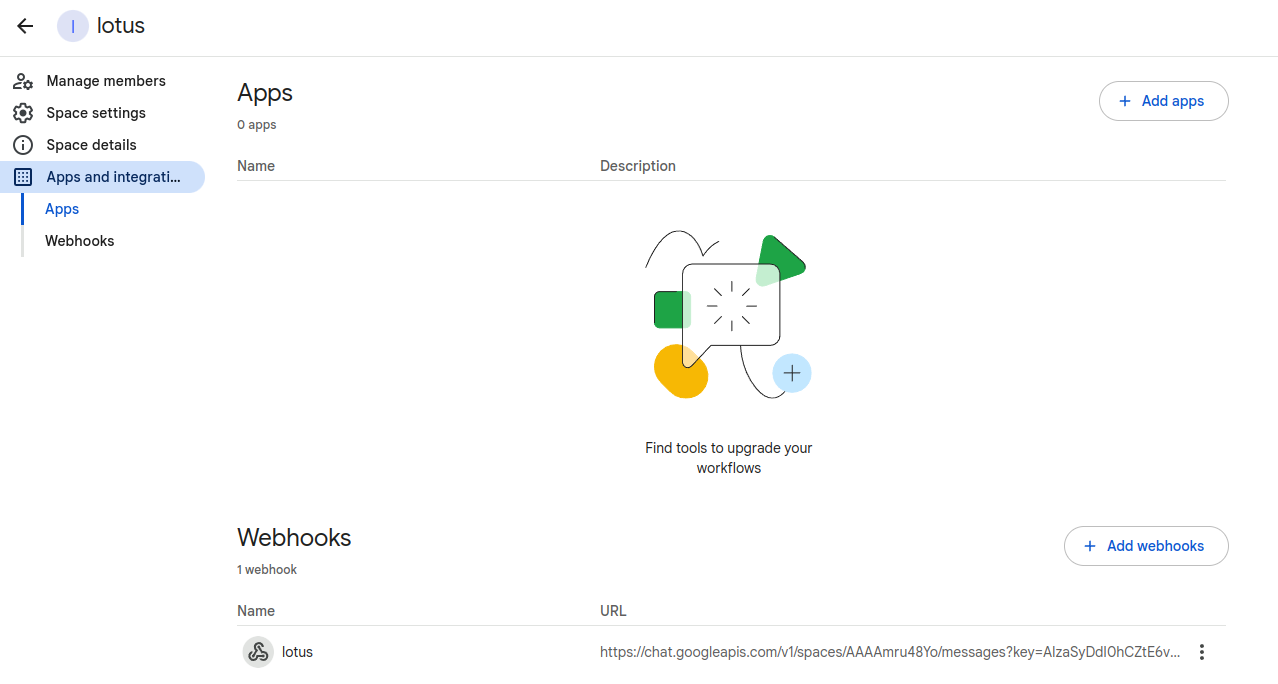Select Apps and integrations menu item
This screenshot has width=1278, height=684.
click(113, 177)
